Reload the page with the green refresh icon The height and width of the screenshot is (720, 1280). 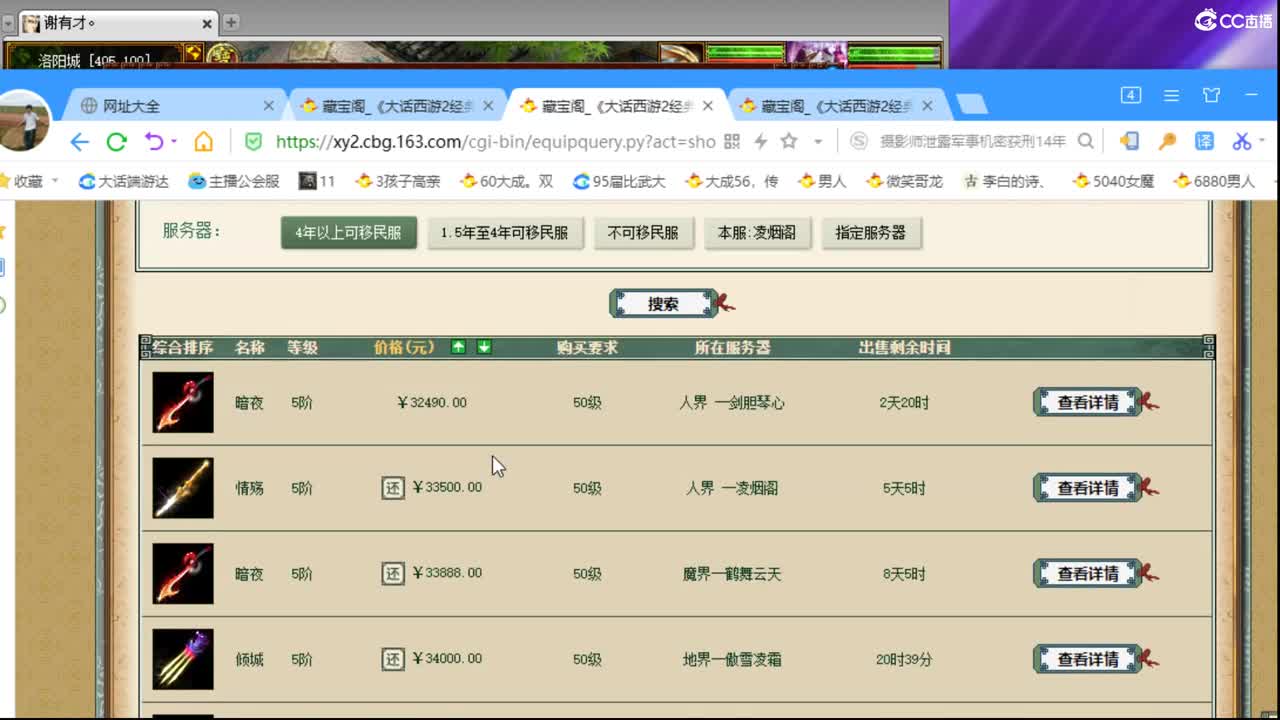pos(117,142)
